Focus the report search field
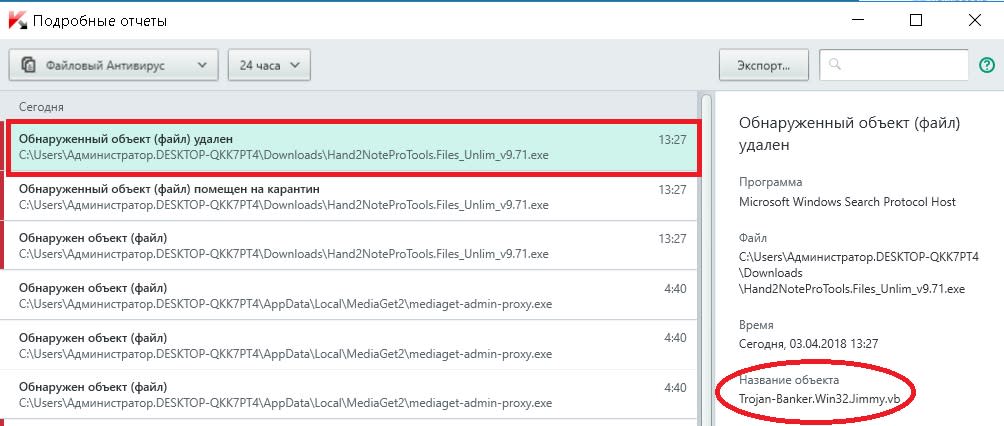 pos(894,65)
